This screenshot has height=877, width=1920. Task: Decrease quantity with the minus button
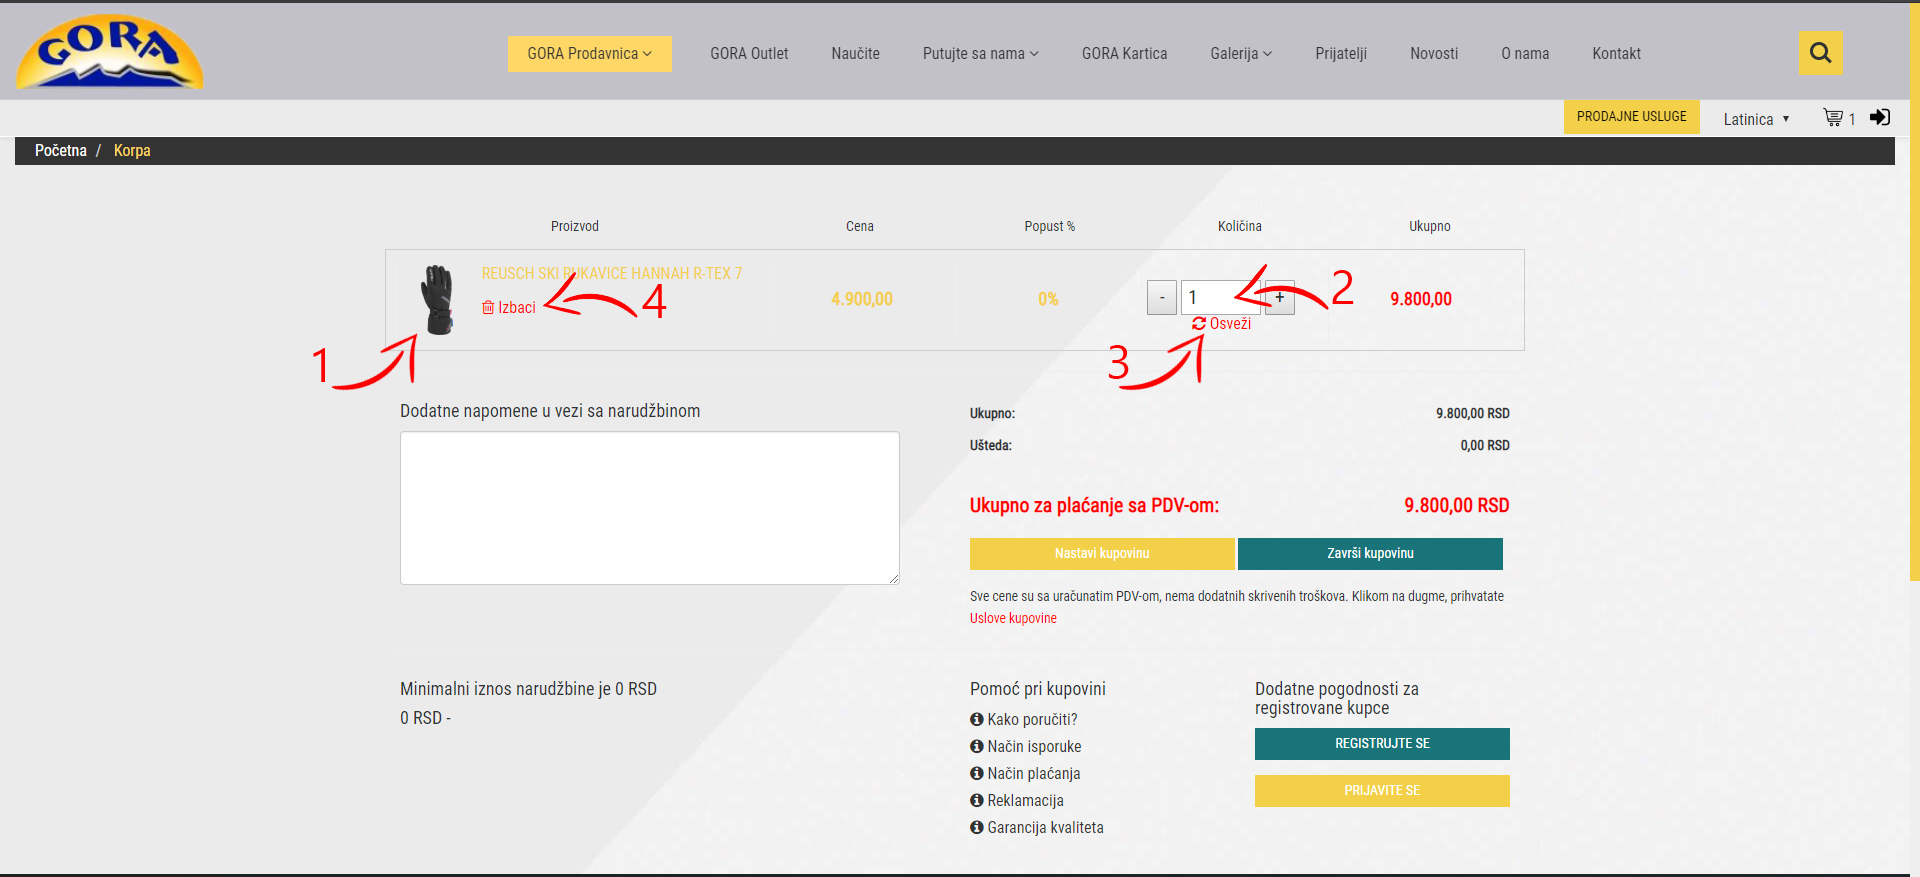1162,298
